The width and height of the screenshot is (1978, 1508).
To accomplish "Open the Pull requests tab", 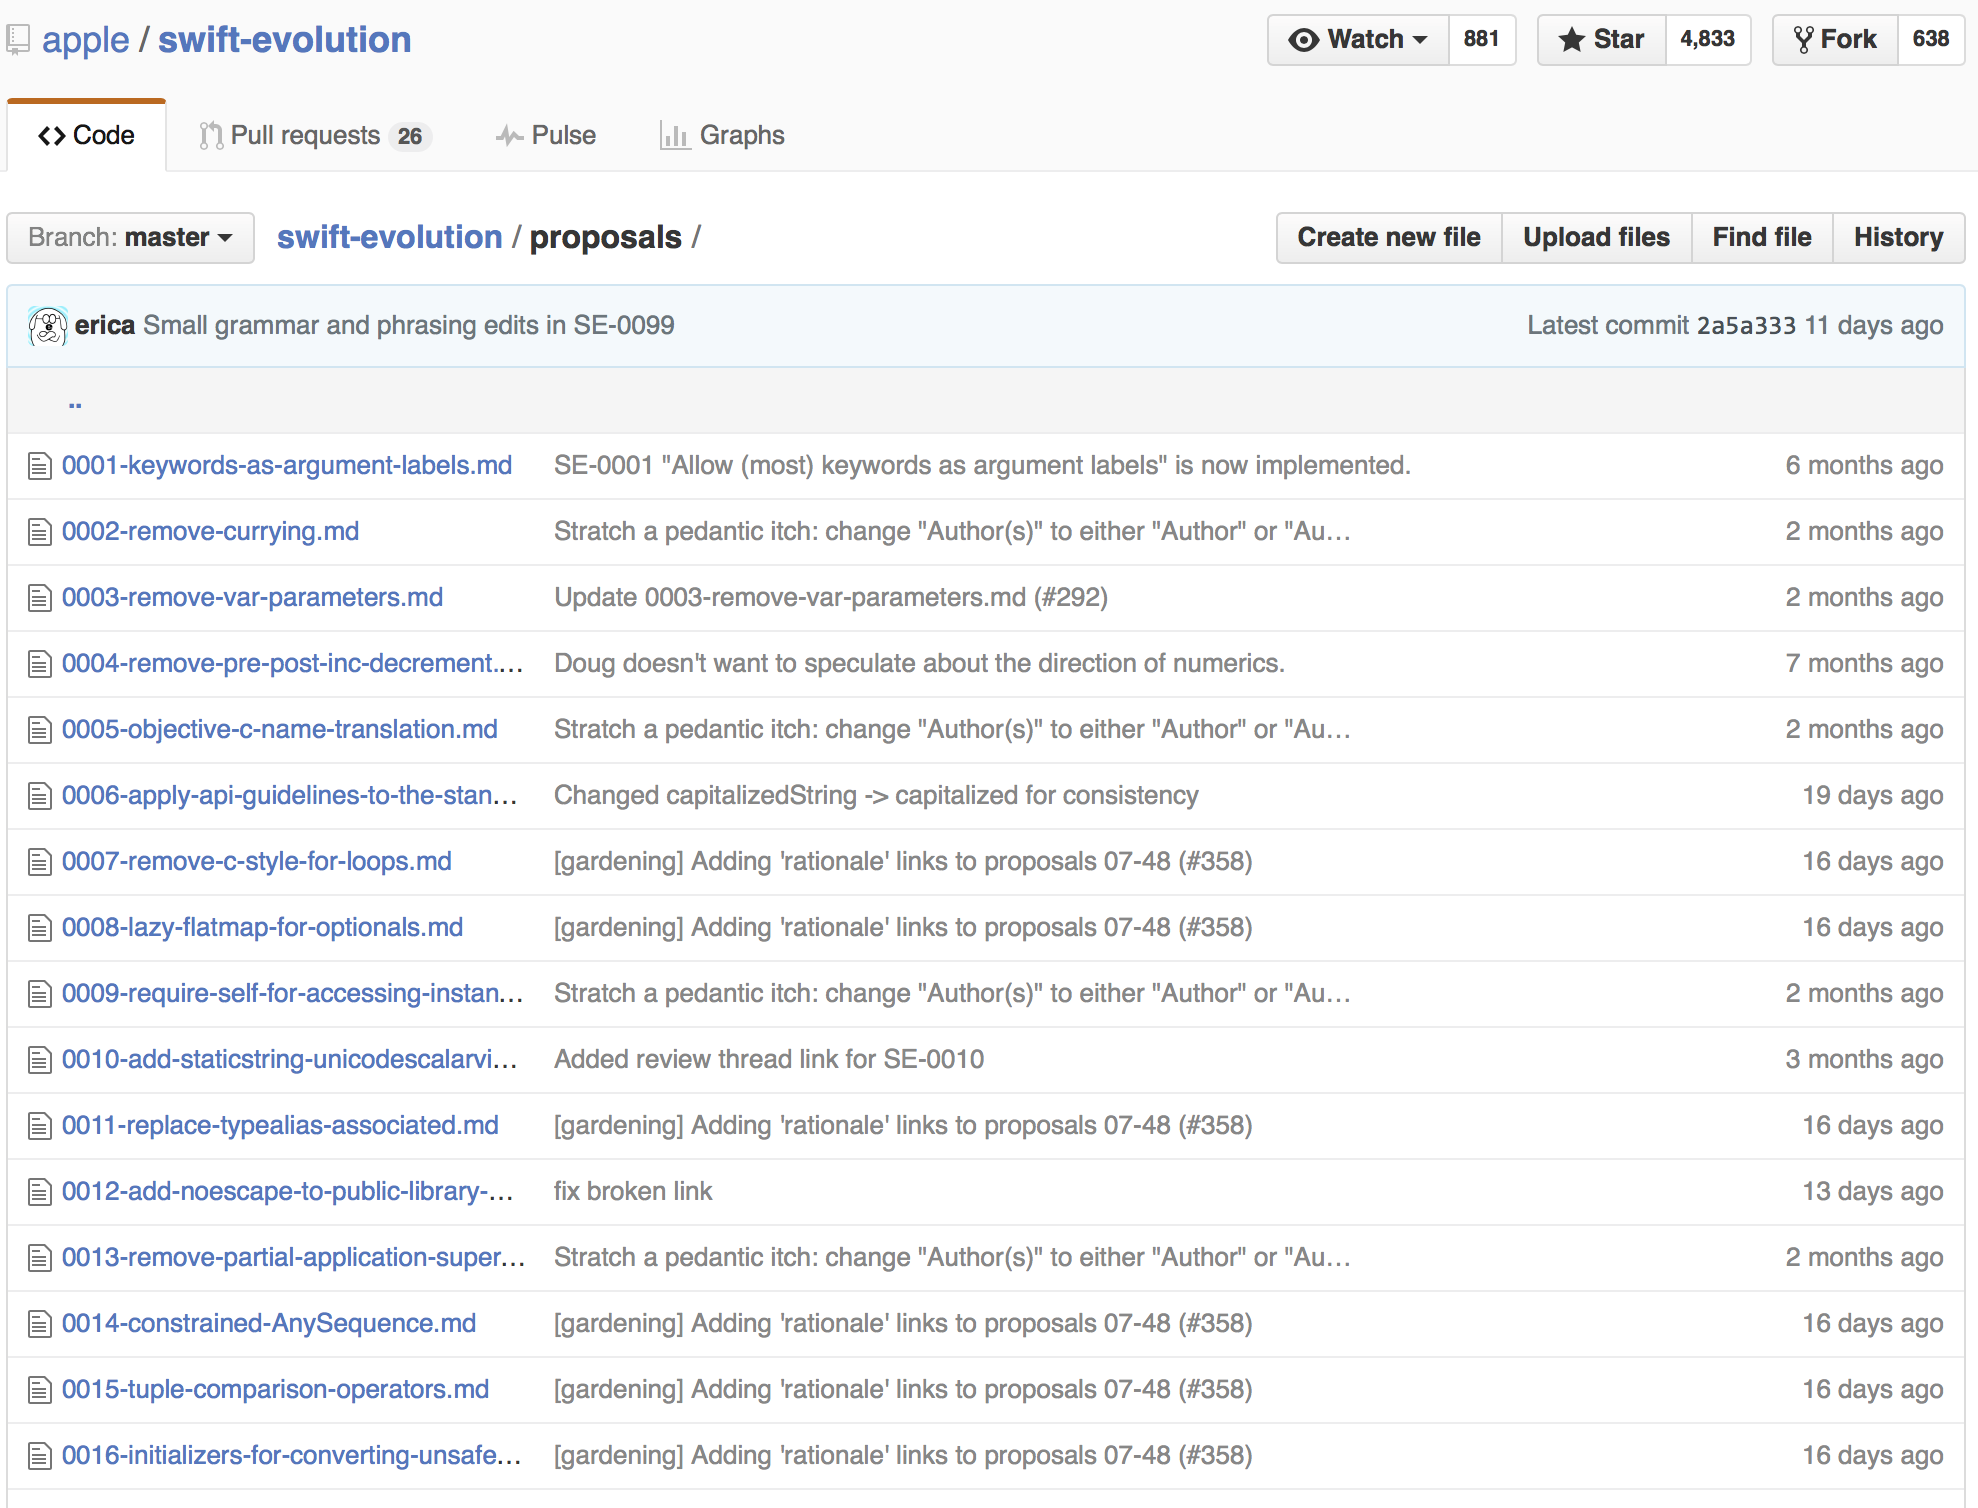I will [x=315, y=136].
